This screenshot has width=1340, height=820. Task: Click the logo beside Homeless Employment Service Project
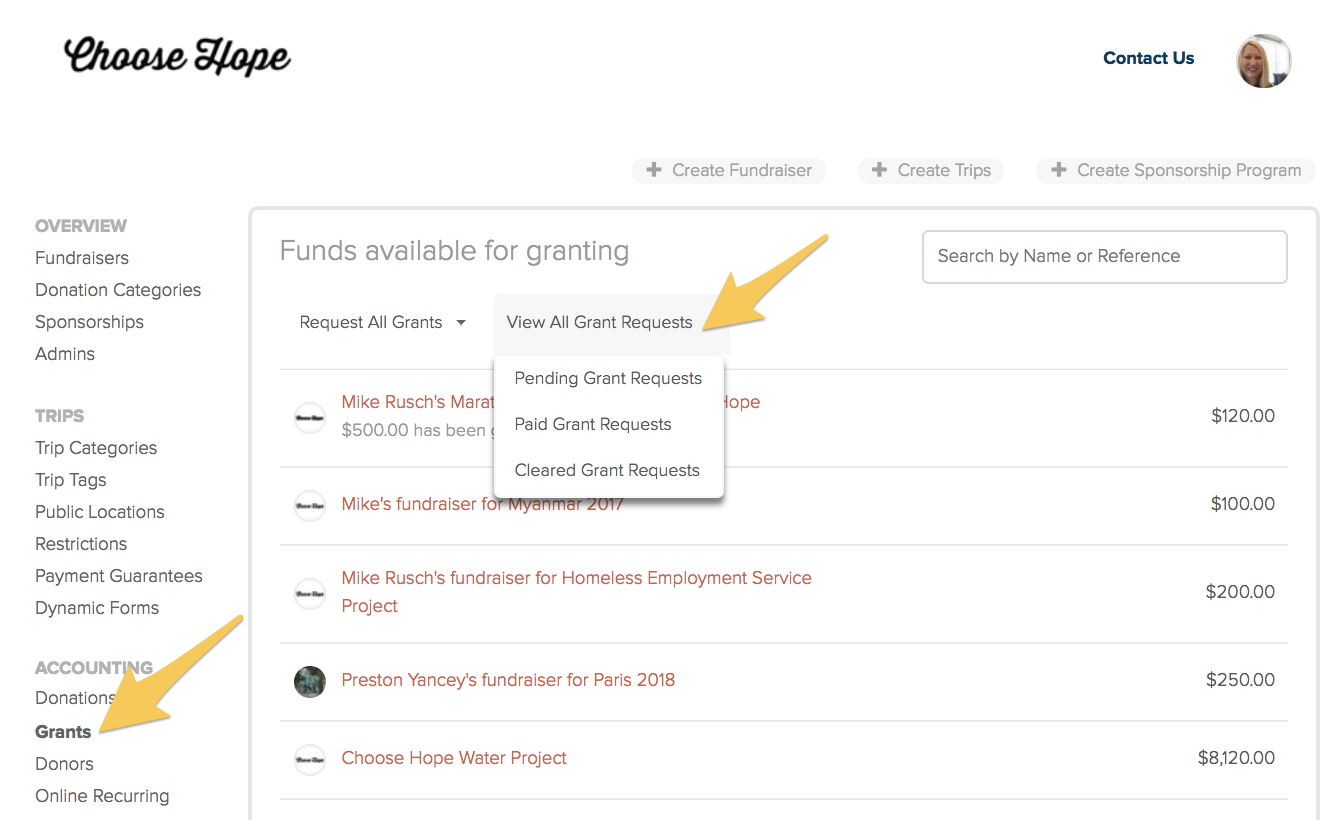[x=310, y=594]
